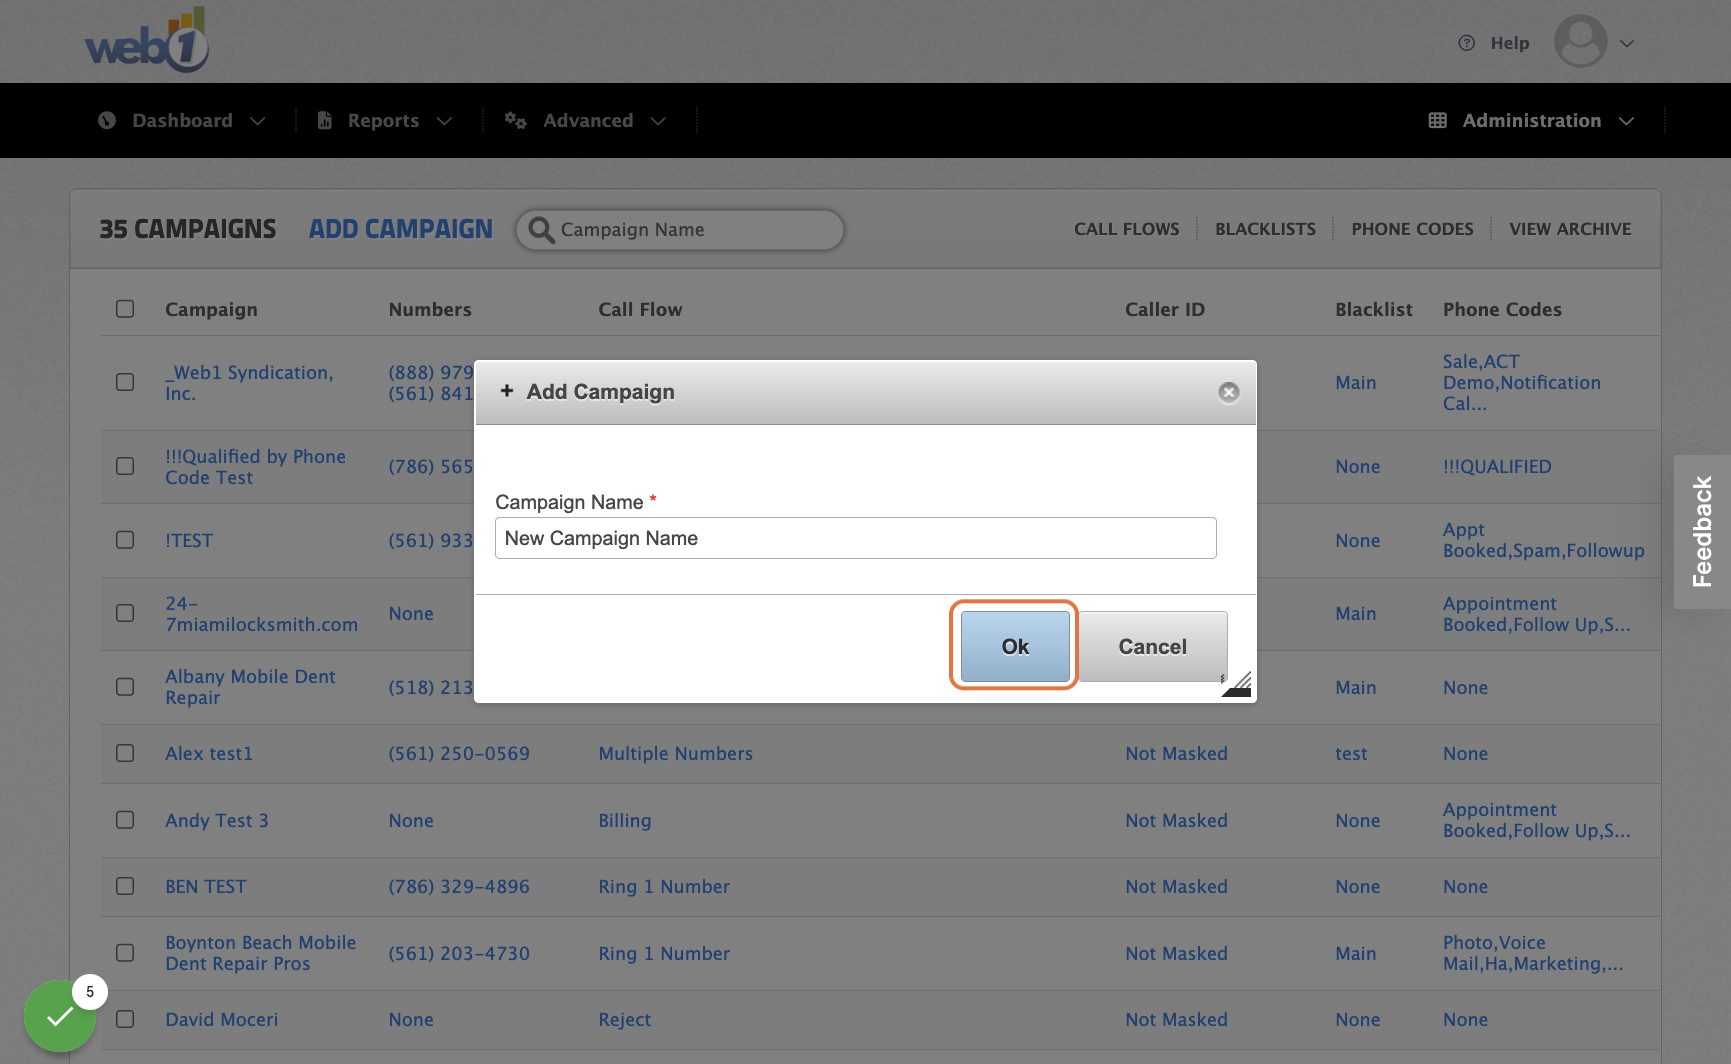The width and height of the screenshot is (1731, 1064).
Task: Open the Dashboard menu
Action: 182,120
